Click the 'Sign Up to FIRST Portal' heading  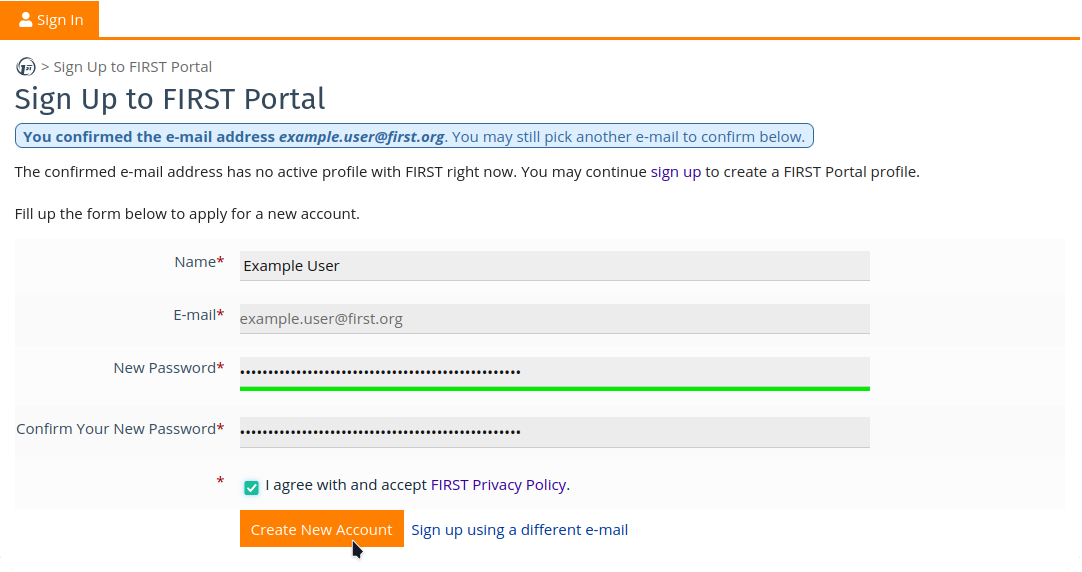(170, 99)
